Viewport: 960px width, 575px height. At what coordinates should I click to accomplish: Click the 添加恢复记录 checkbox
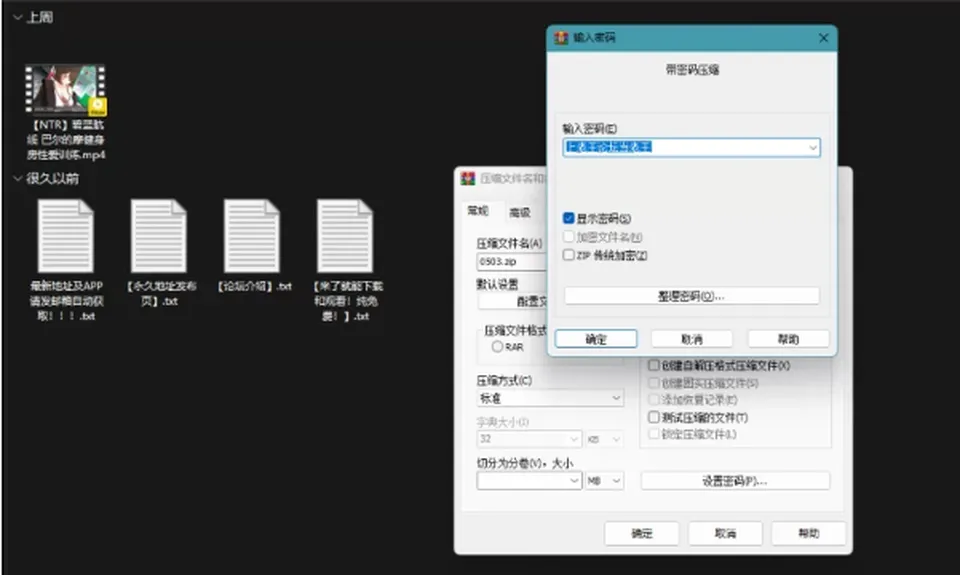(654, 400)
